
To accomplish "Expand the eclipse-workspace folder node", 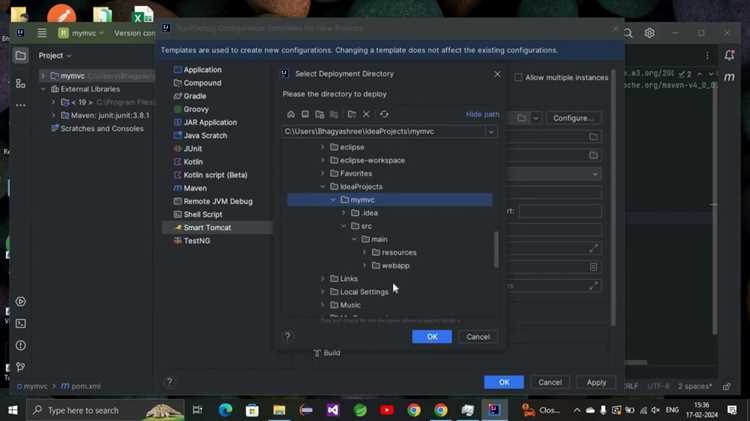I will coord(322,160).
